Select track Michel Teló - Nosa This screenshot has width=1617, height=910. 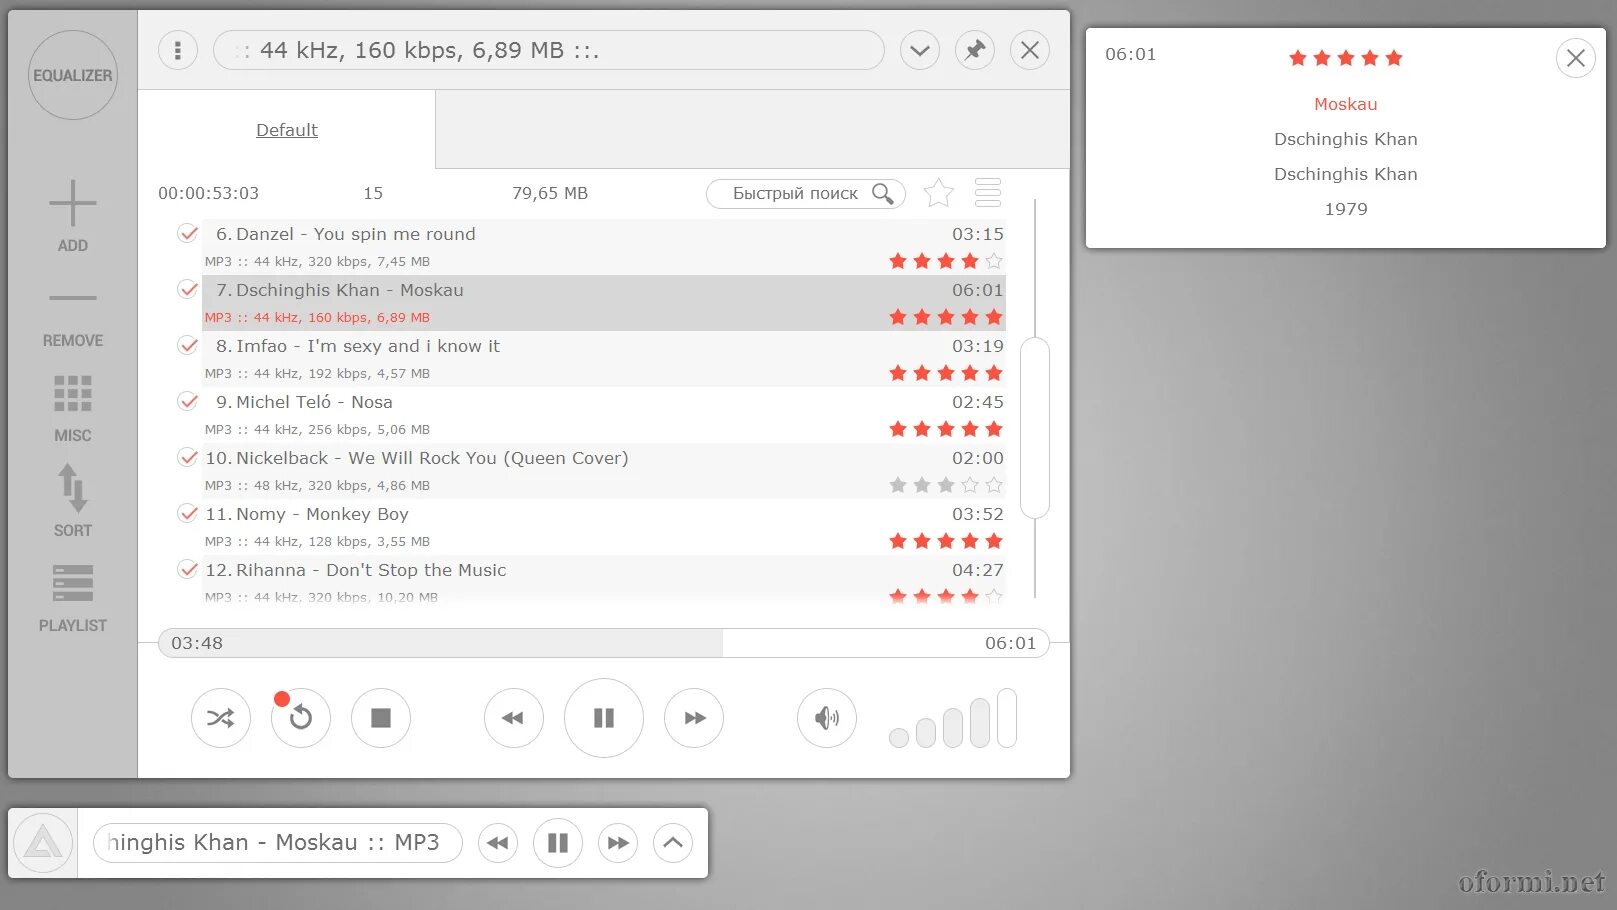pyautogui.click(x=604, y=415)
